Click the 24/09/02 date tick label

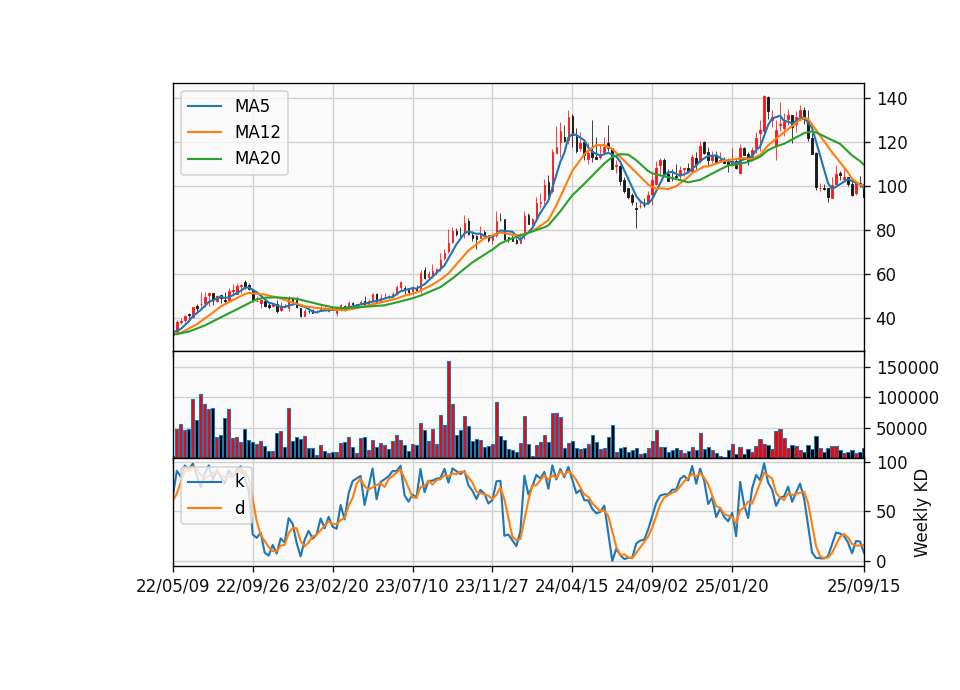[651, 586]
